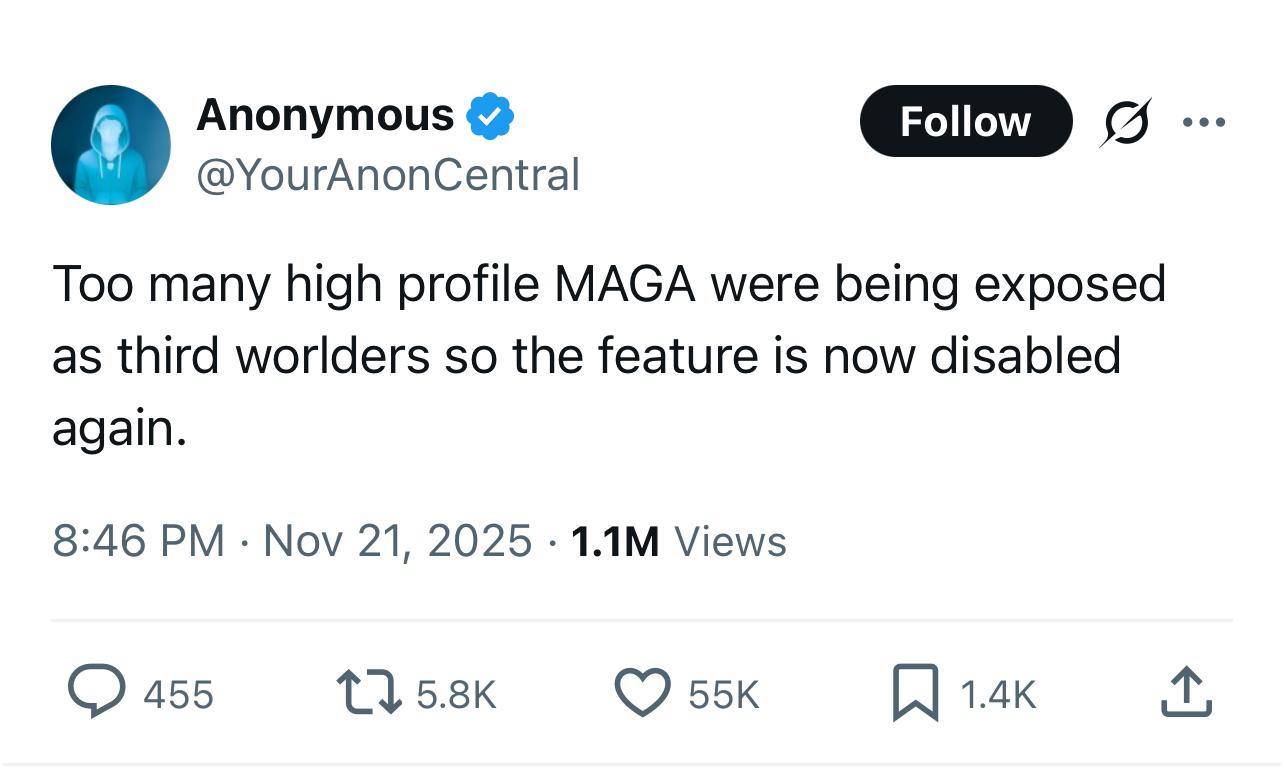Open the hooded figure profile avatar
The height and width of the screenshot is (783, 1284).
click(111, 145)
